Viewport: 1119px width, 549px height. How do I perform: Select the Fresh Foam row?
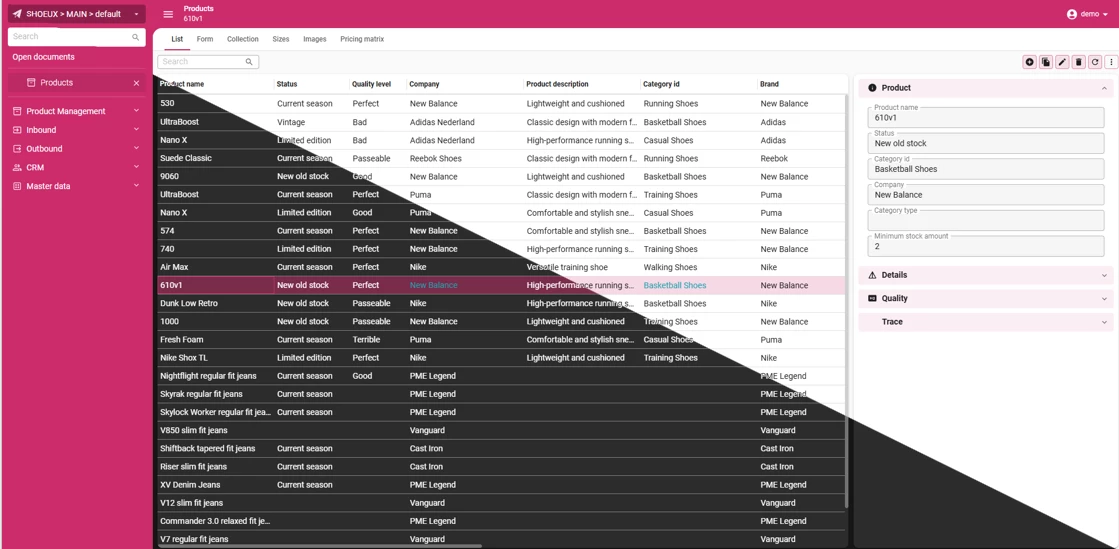point(501,340)
